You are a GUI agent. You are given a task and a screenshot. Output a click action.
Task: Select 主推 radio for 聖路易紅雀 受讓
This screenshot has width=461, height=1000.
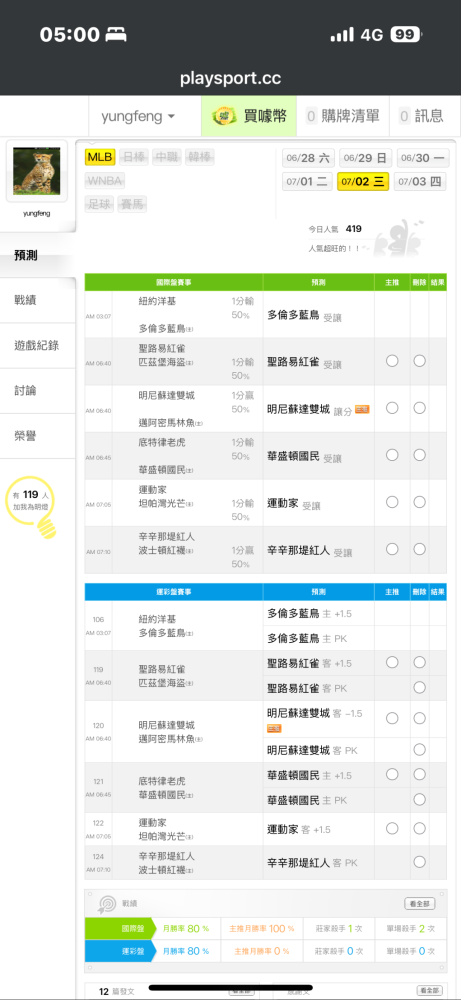pos(392,361)
